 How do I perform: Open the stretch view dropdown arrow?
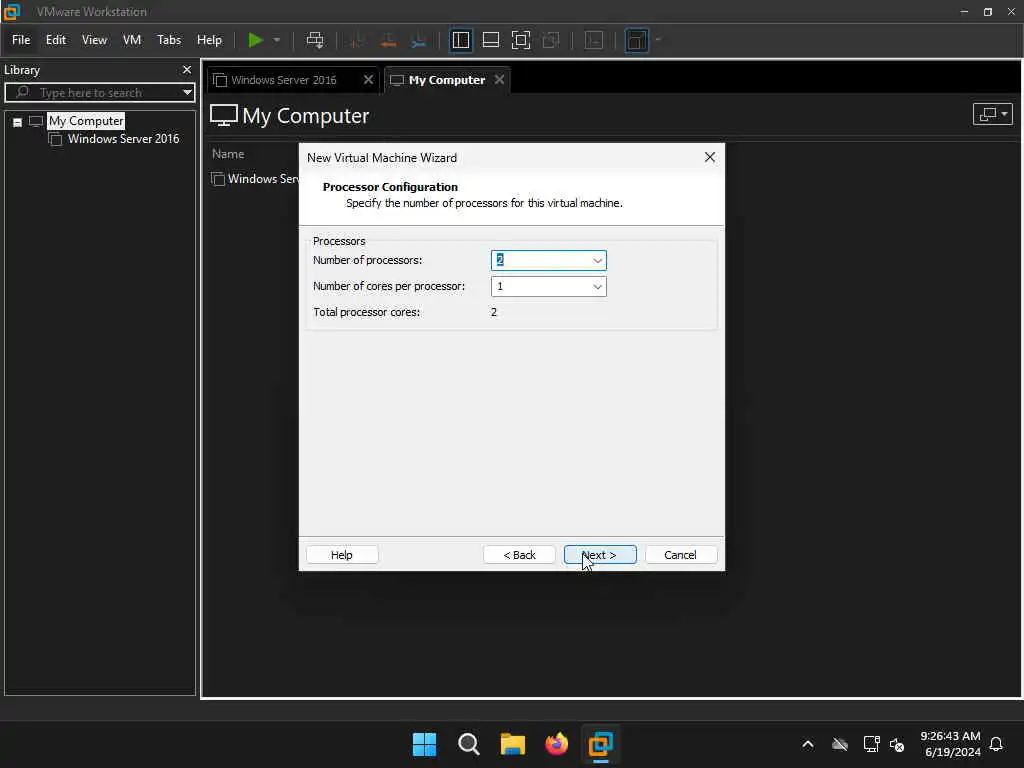pyautogui.click(x=658, y=40)
